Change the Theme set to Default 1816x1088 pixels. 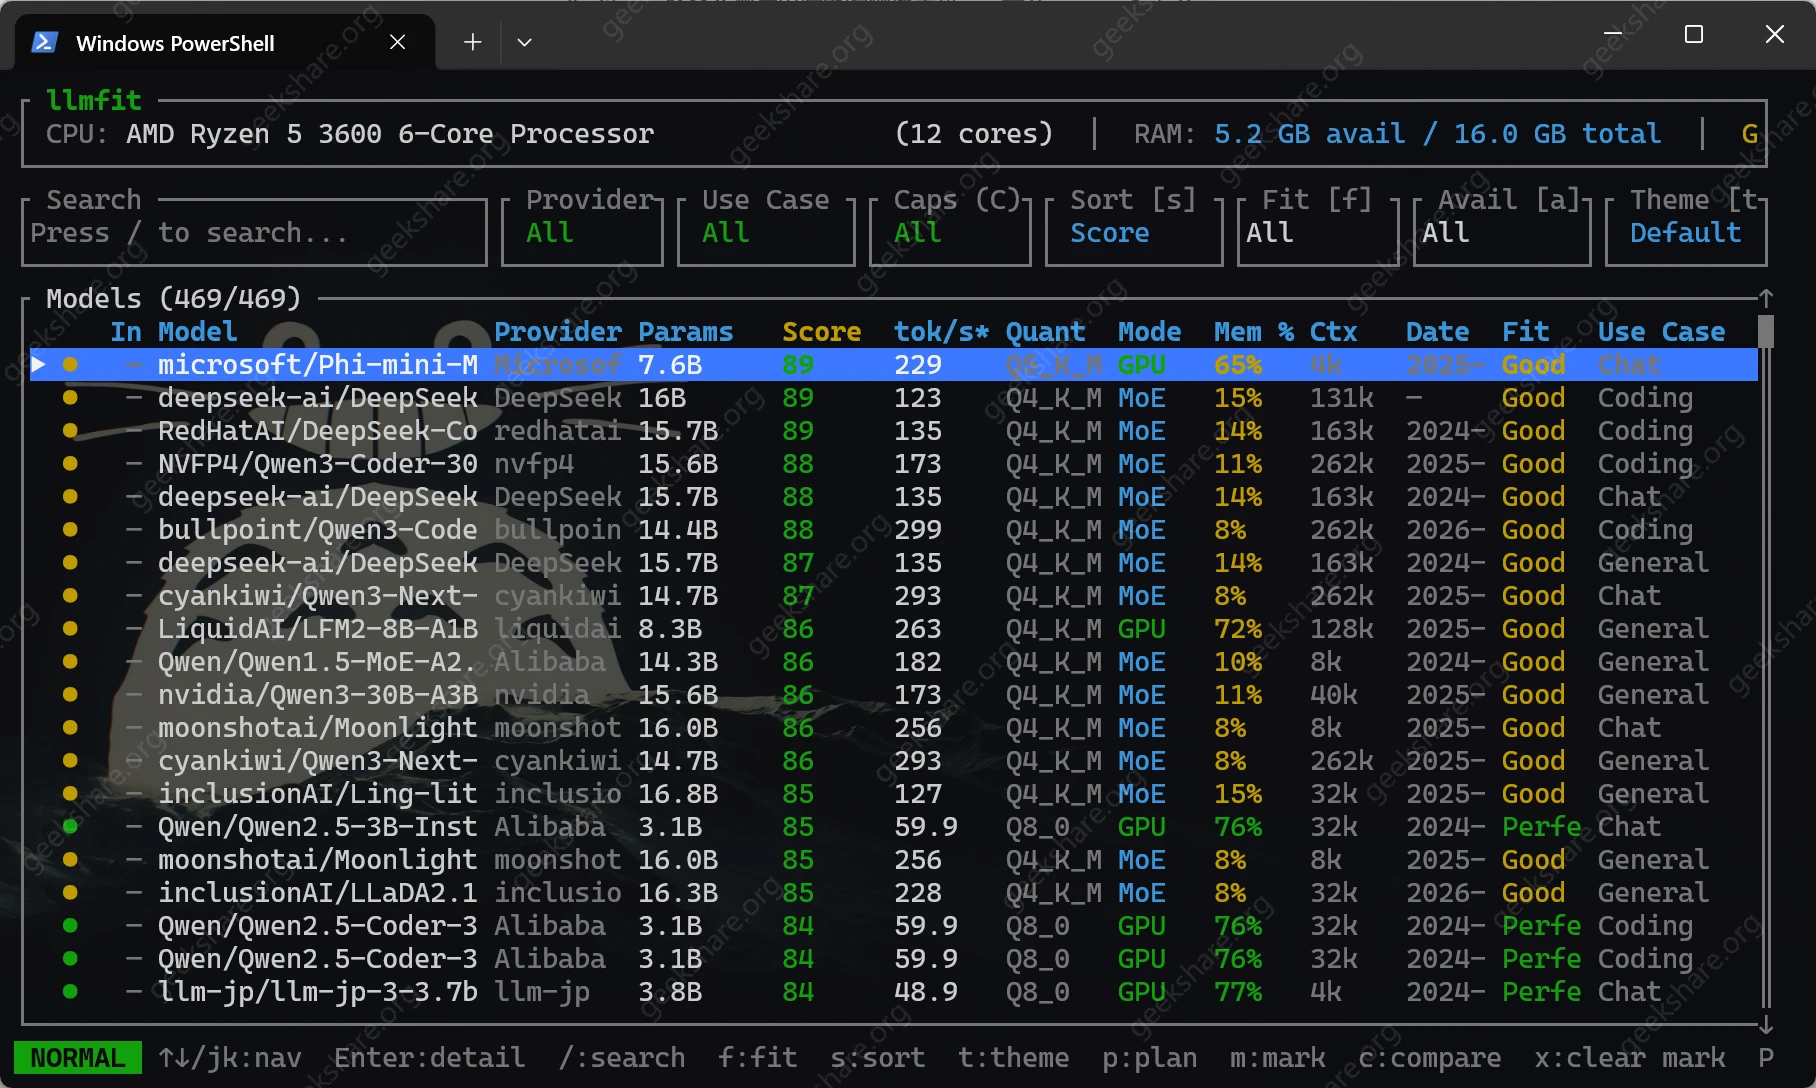coord(1686,232)
